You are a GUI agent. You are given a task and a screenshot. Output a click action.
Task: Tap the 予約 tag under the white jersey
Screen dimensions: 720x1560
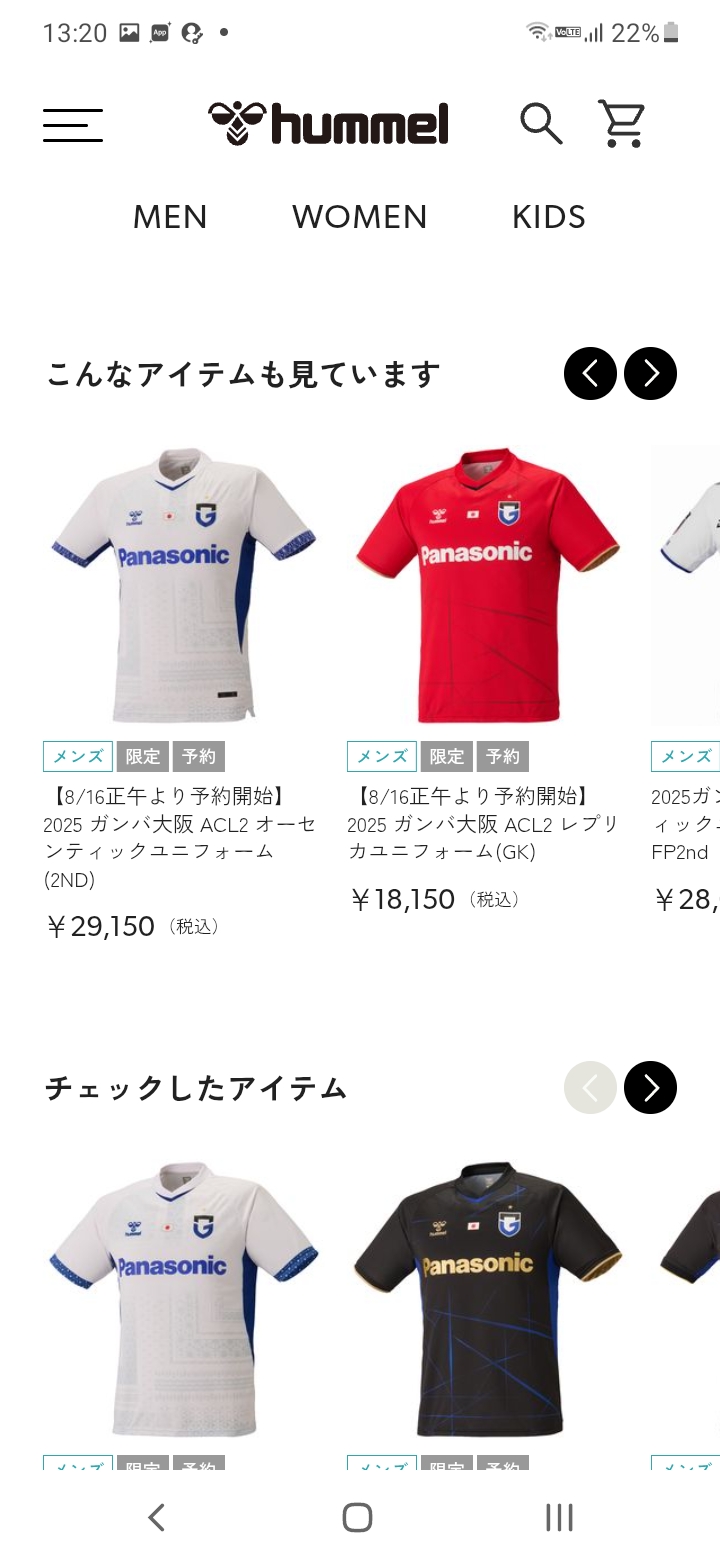tap(199, 757)
